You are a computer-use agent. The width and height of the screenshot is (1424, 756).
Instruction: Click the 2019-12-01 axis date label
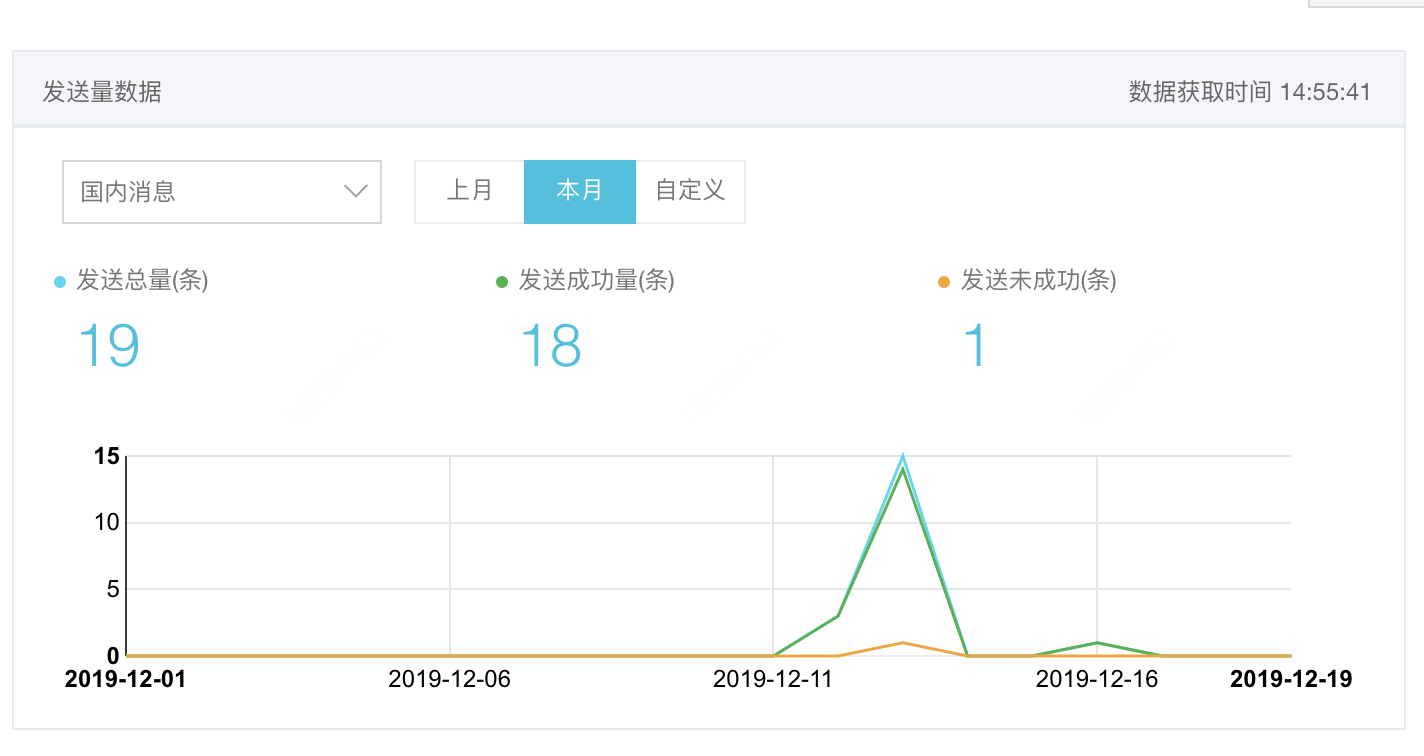coord(125,679)
